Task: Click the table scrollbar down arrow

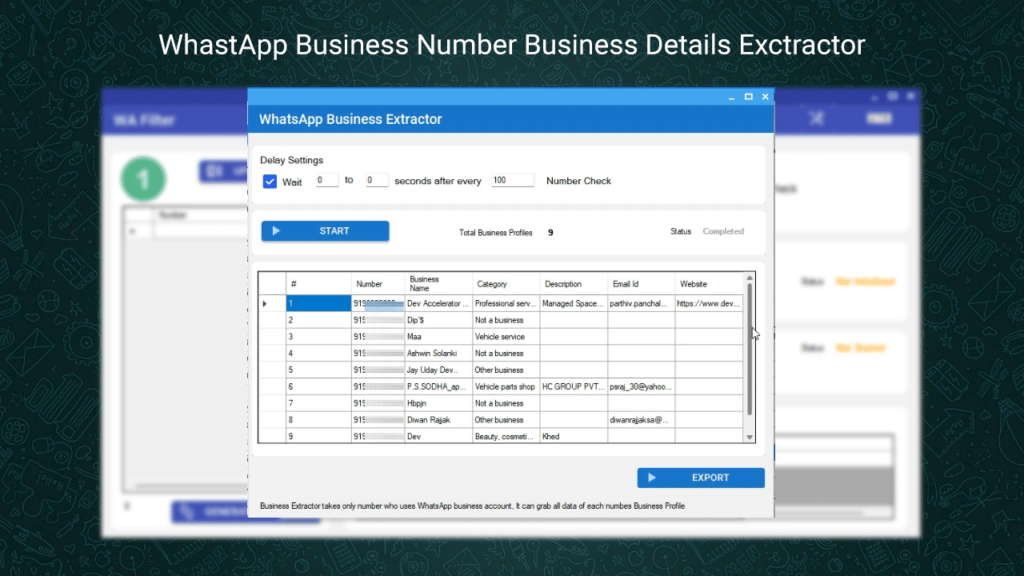Action: 750,437
